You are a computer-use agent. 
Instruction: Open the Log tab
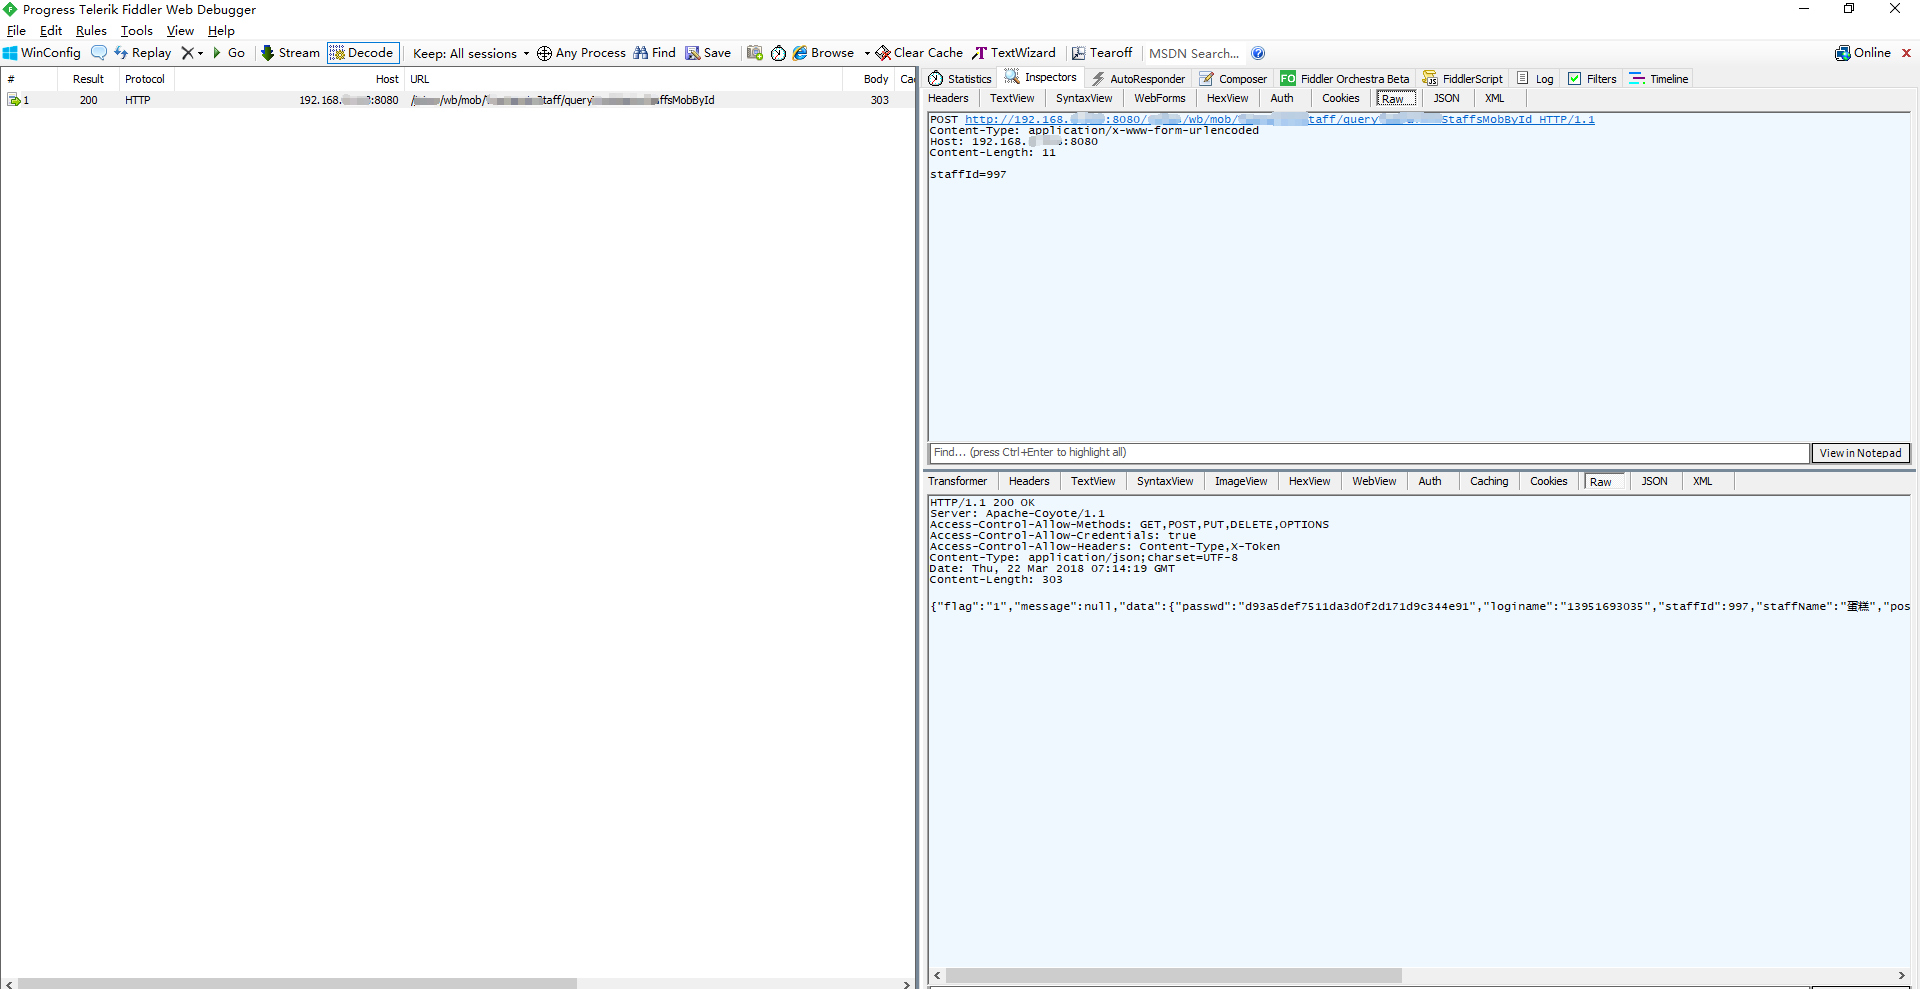click(1535, 79)
